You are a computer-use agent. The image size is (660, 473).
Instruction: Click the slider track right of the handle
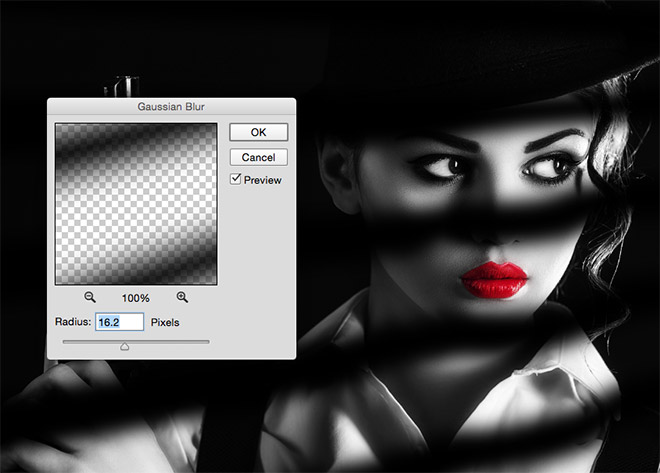coord(169,342)
